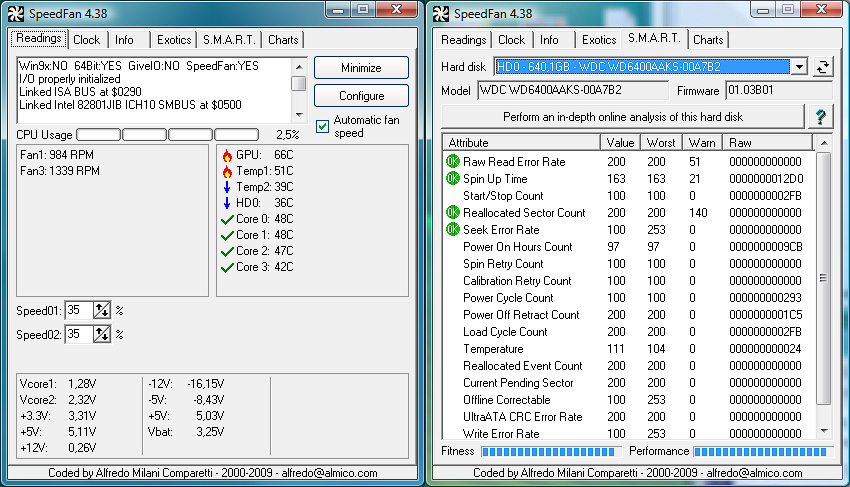
Task: Select the Temperature attribute row
Action: click(x=629, y=349)
